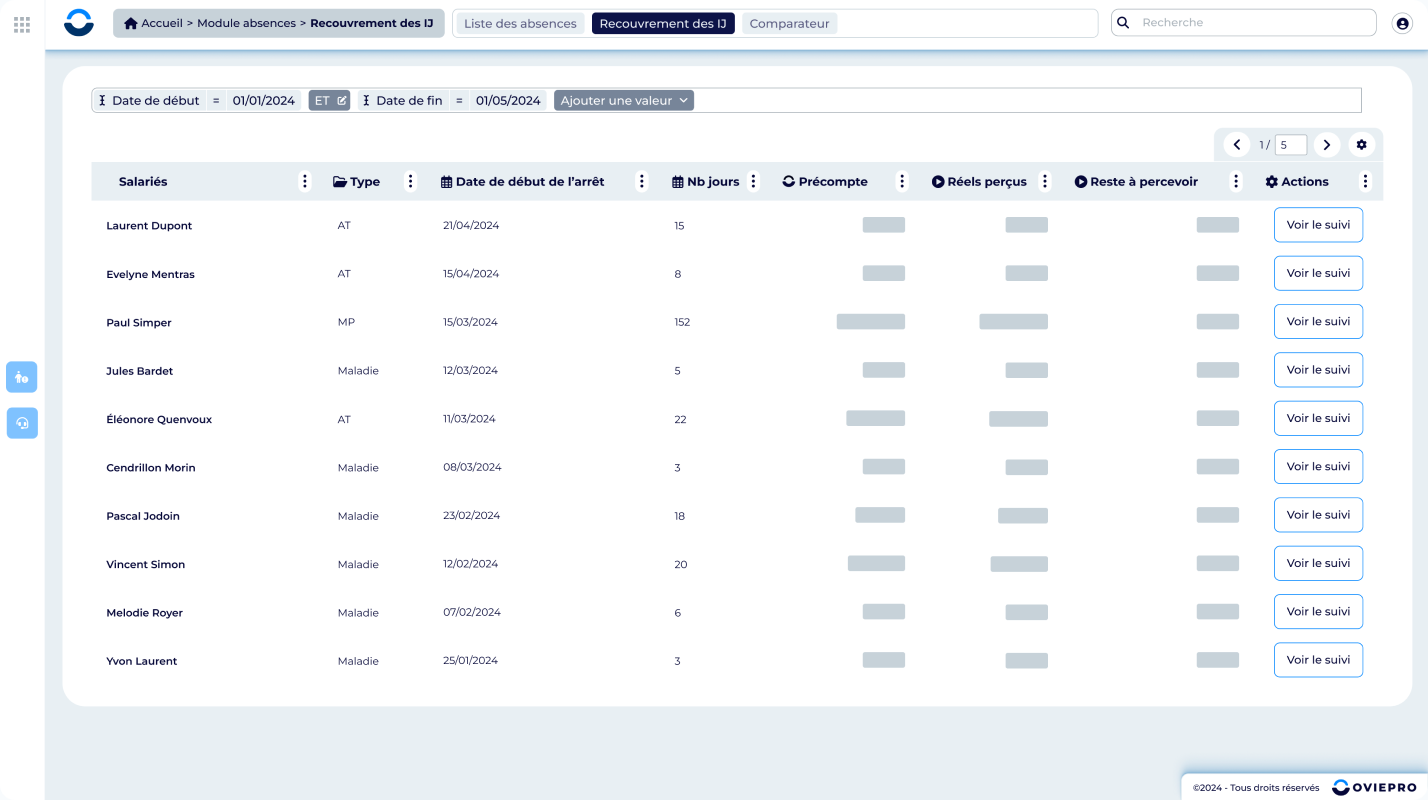Click the headset support sidebar icon

22,423
